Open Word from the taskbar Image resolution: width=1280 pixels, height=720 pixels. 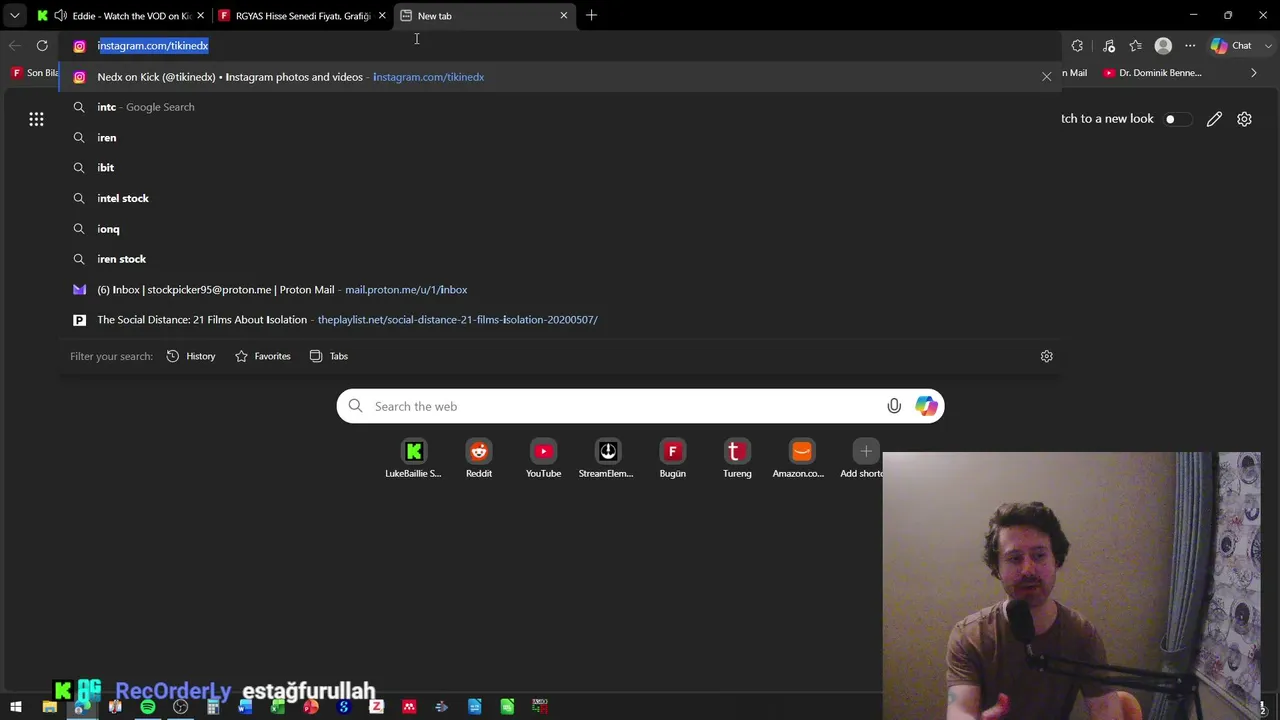pyautogui.click(x=246, y=707)
